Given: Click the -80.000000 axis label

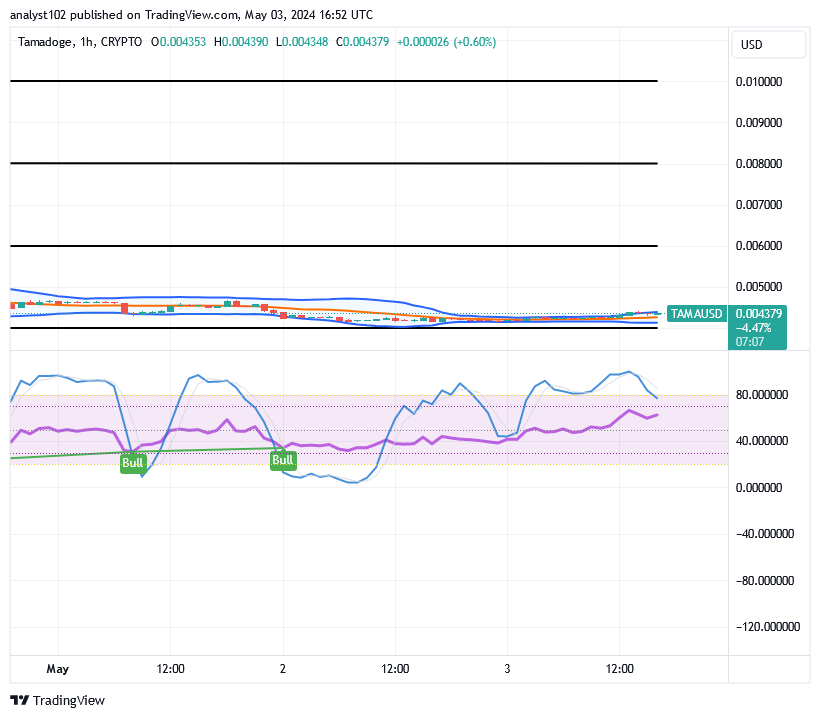Looking at the screenshot, I should click(x=765, y=580).
